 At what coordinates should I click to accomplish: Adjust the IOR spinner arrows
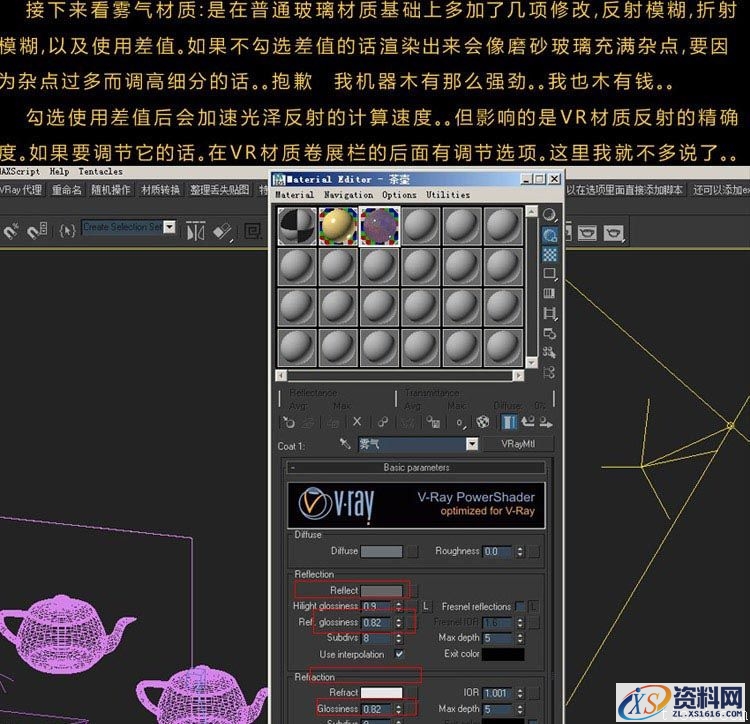(x=520, y=693)
